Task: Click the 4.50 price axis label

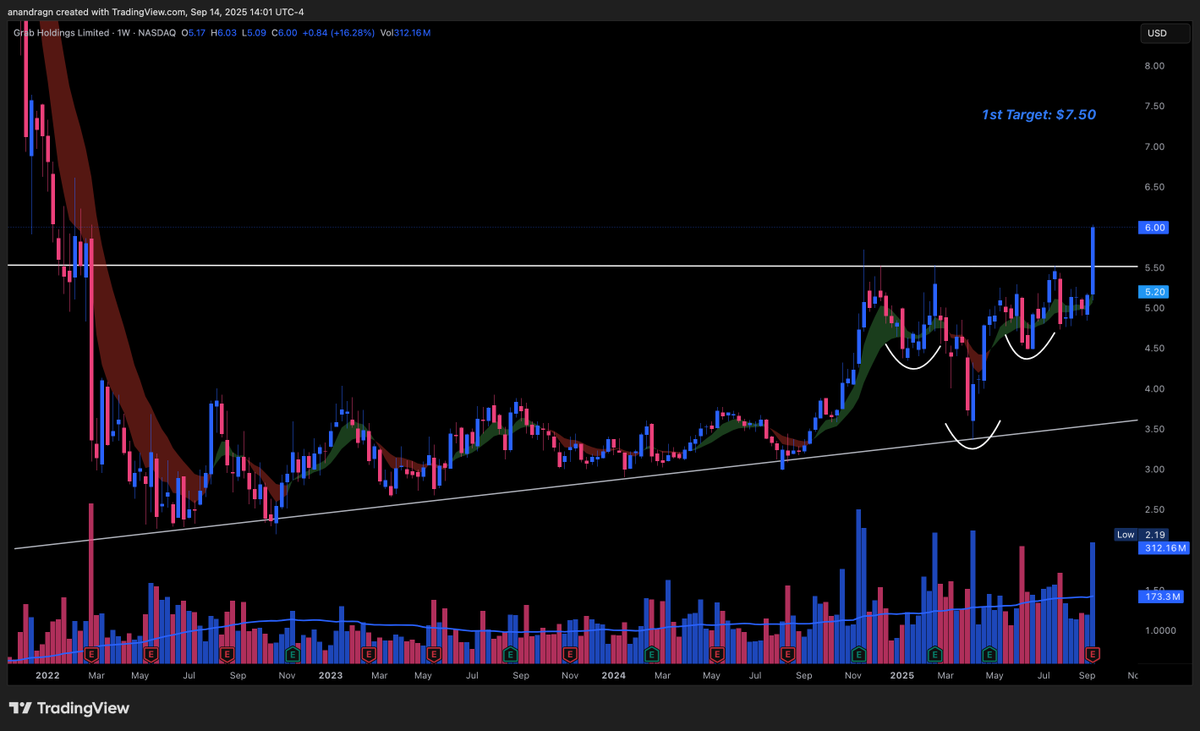Action: pyautogui.click(x=1154, y=348)
